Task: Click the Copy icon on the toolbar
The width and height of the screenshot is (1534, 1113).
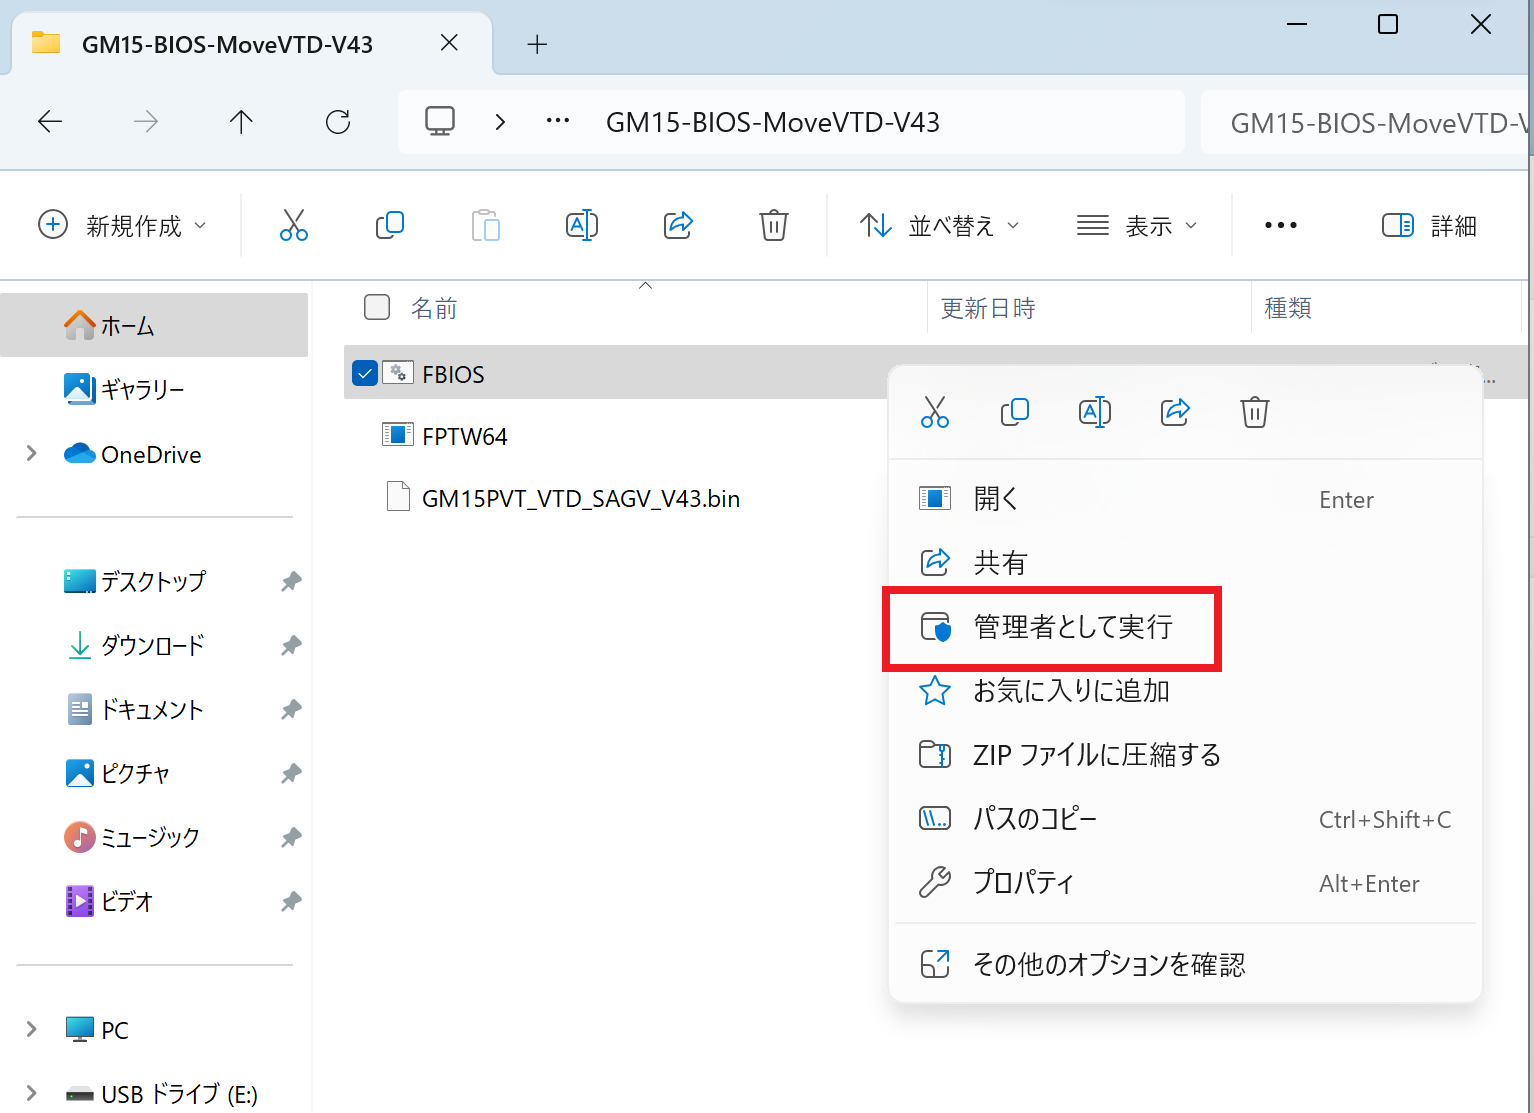Action: click(389, 225)
